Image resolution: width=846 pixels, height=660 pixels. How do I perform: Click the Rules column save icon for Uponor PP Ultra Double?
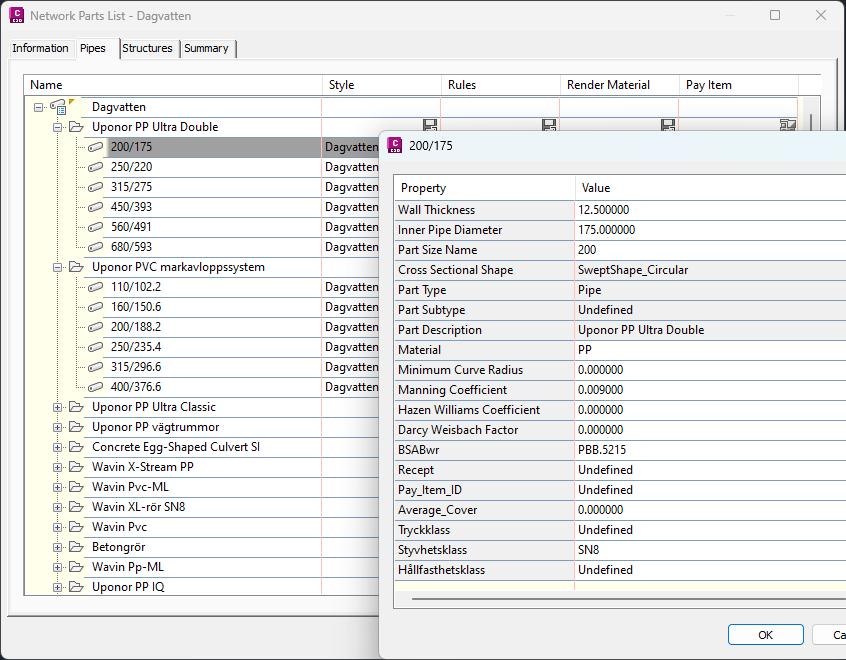tap(549, 125)
